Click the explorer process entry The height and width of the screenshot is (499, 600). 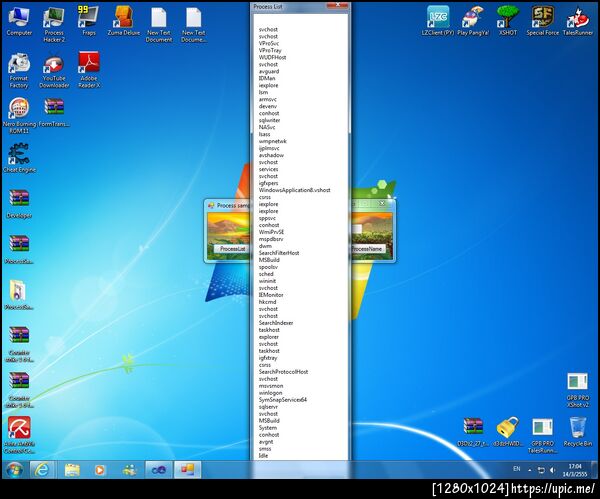coord(269,337)
